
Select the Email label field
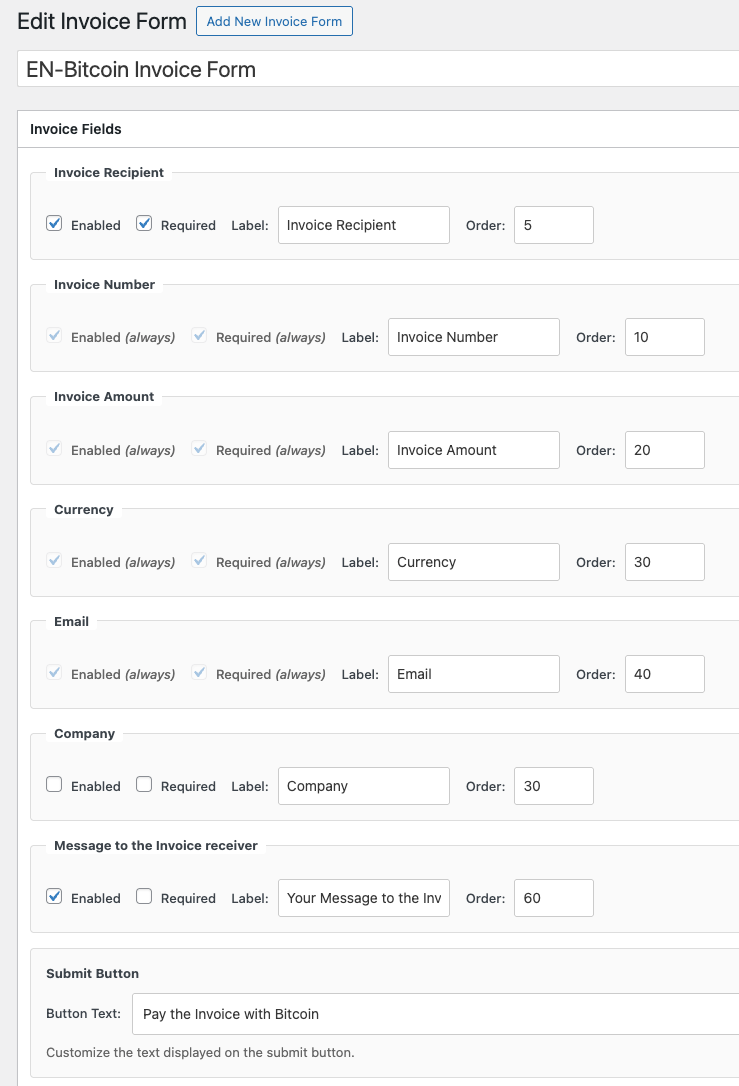(x=473, y=673)
